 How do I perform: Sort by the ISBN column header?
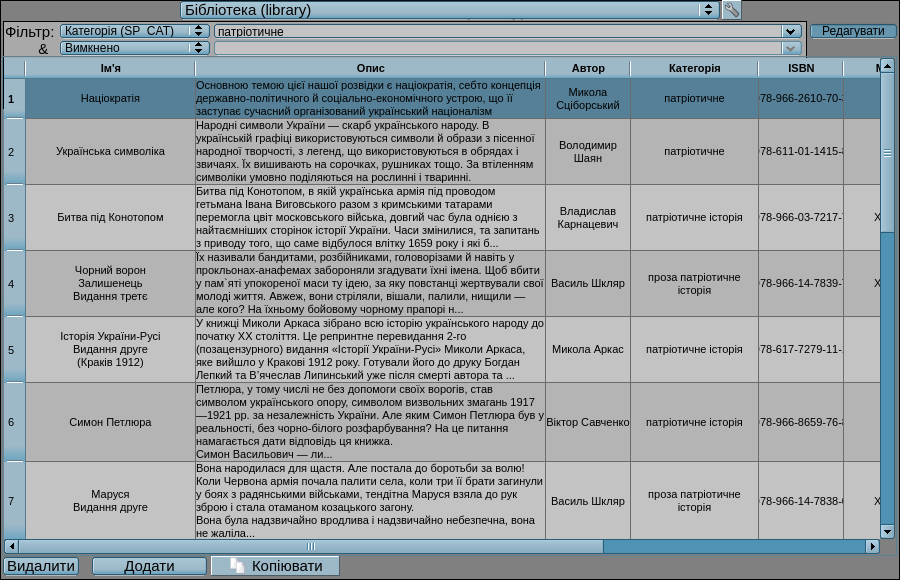click(x=801, y=68)
